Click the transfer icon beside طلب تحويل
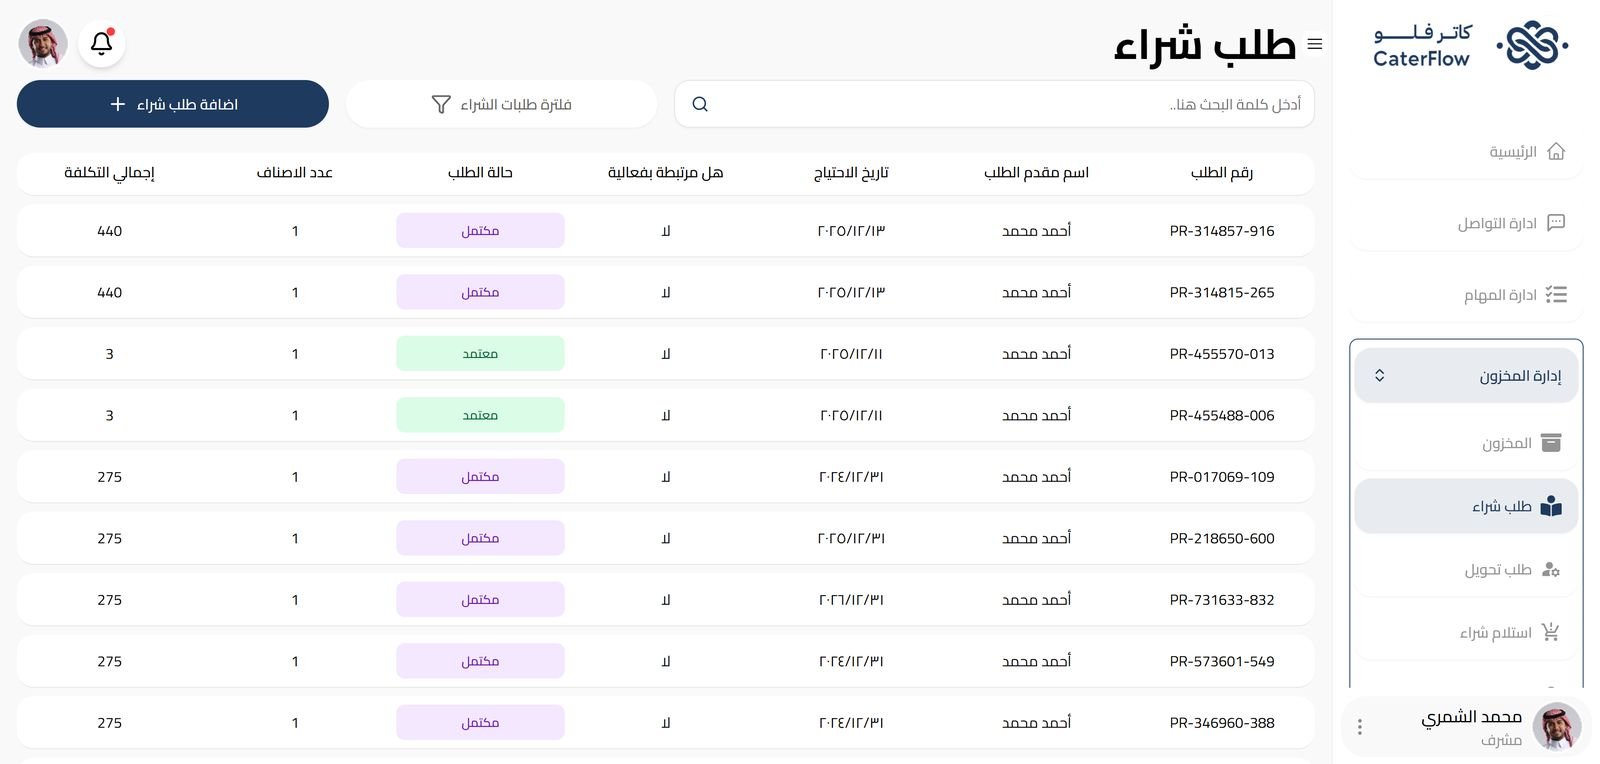This screenshot has height=764, width=1600. pos(1551,570)
